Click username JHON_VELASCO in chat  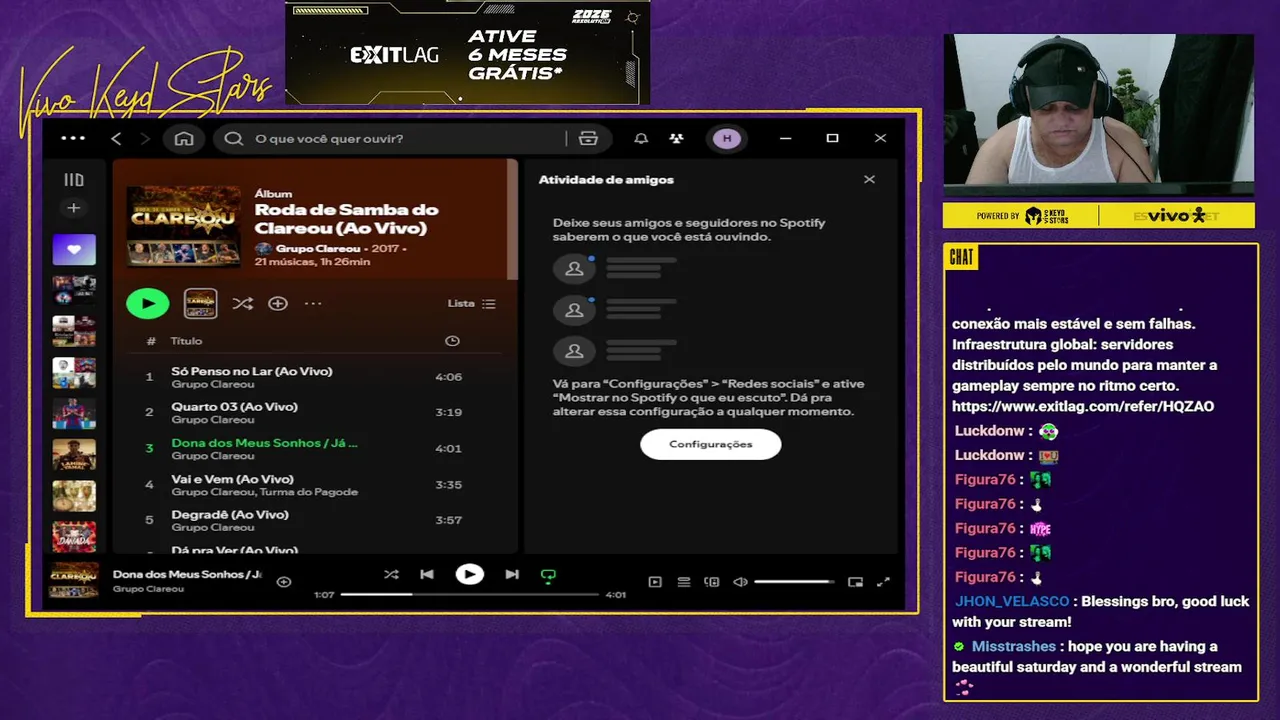click(x=1012, y=601)
